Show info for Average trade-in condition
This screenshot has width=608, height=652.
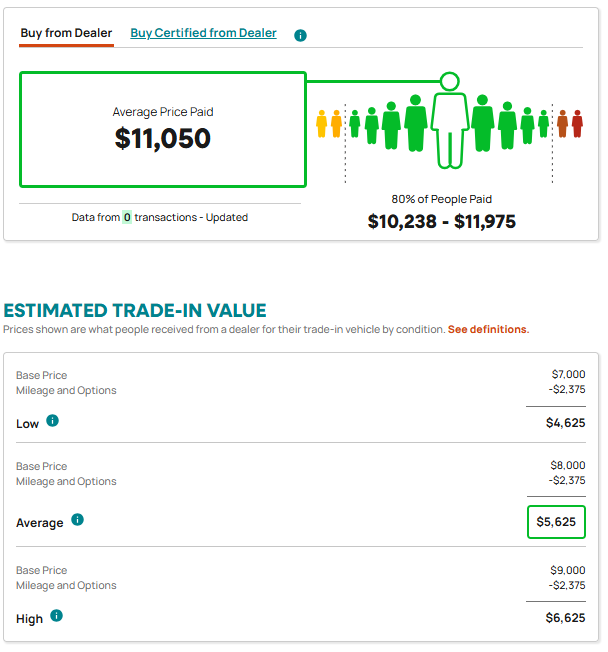(77, 520)
